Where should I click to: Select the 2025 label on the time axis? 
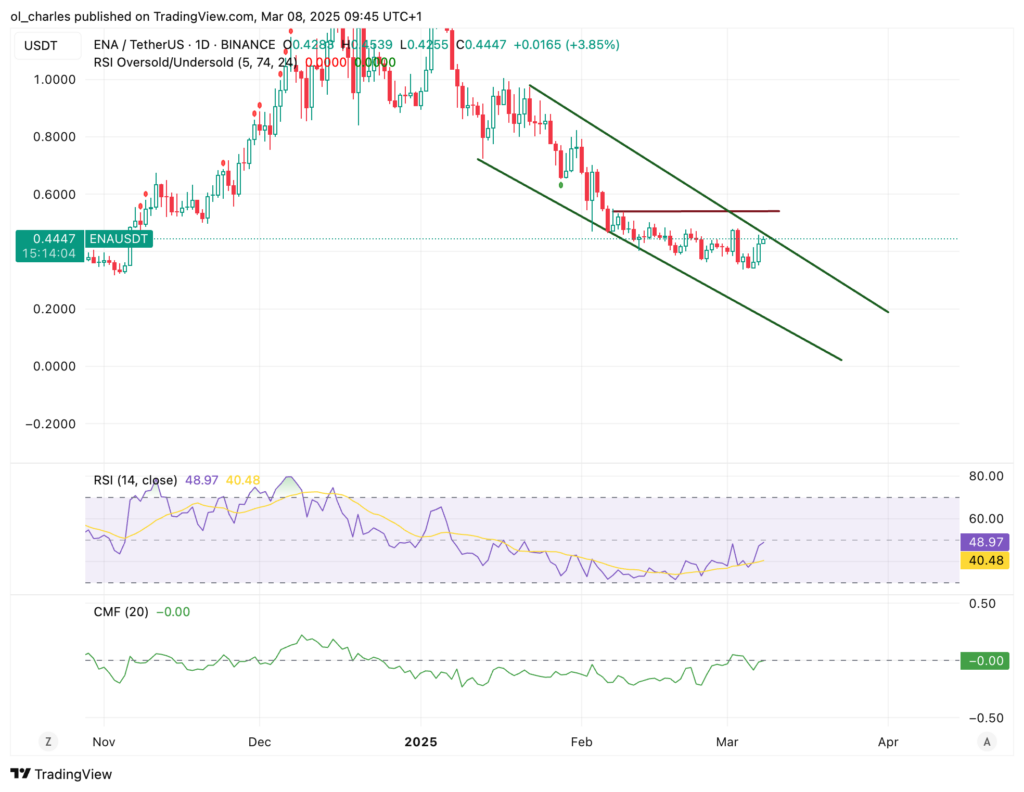(x=421, y=742)
